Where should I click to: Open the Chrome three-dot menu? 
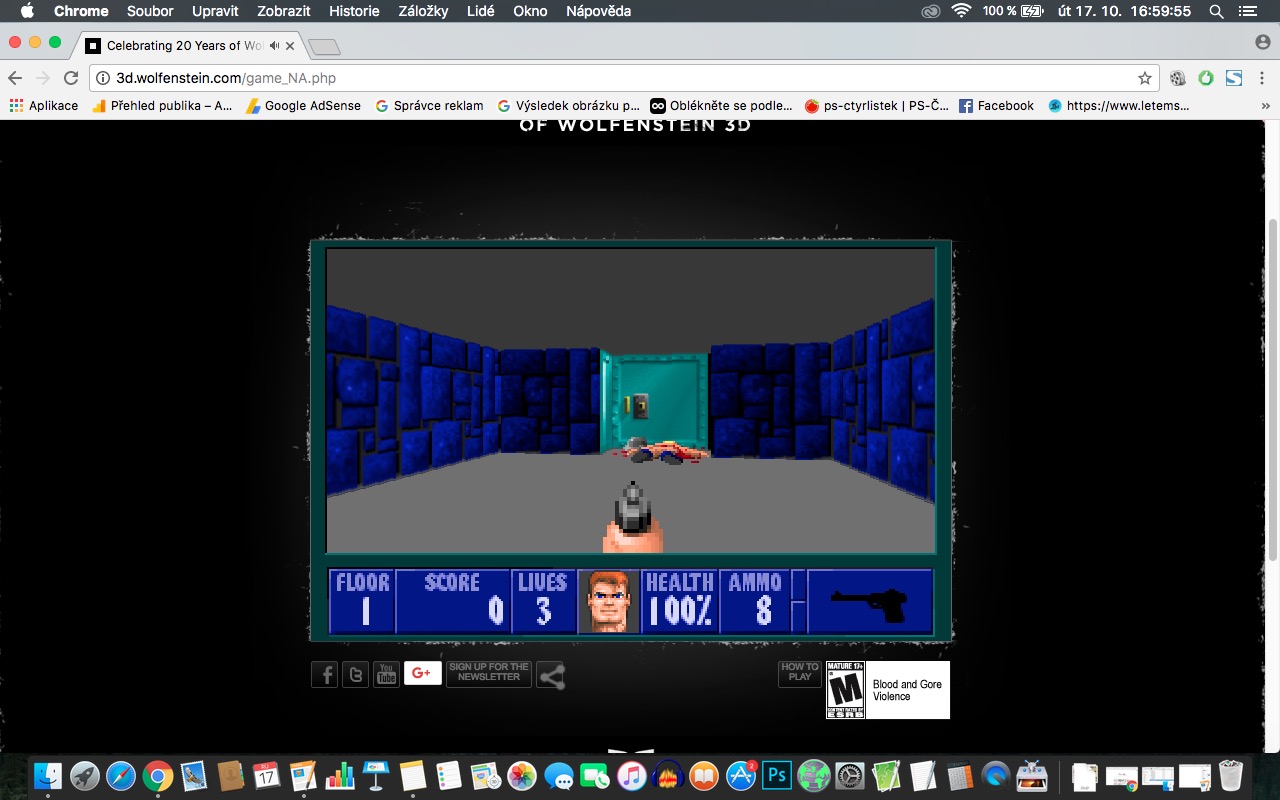pos(1262,78)
